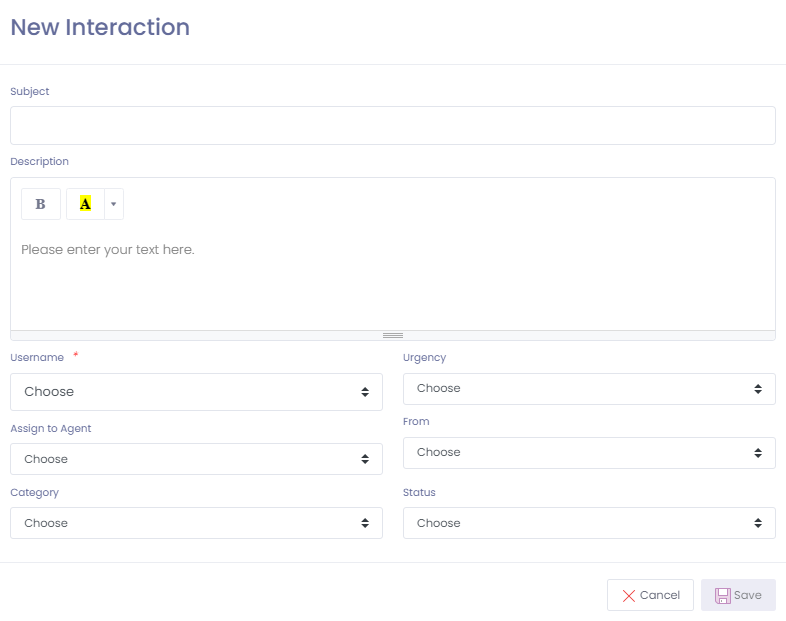Click the Urgency label
786x621 pixels.
tap(424, 358)
